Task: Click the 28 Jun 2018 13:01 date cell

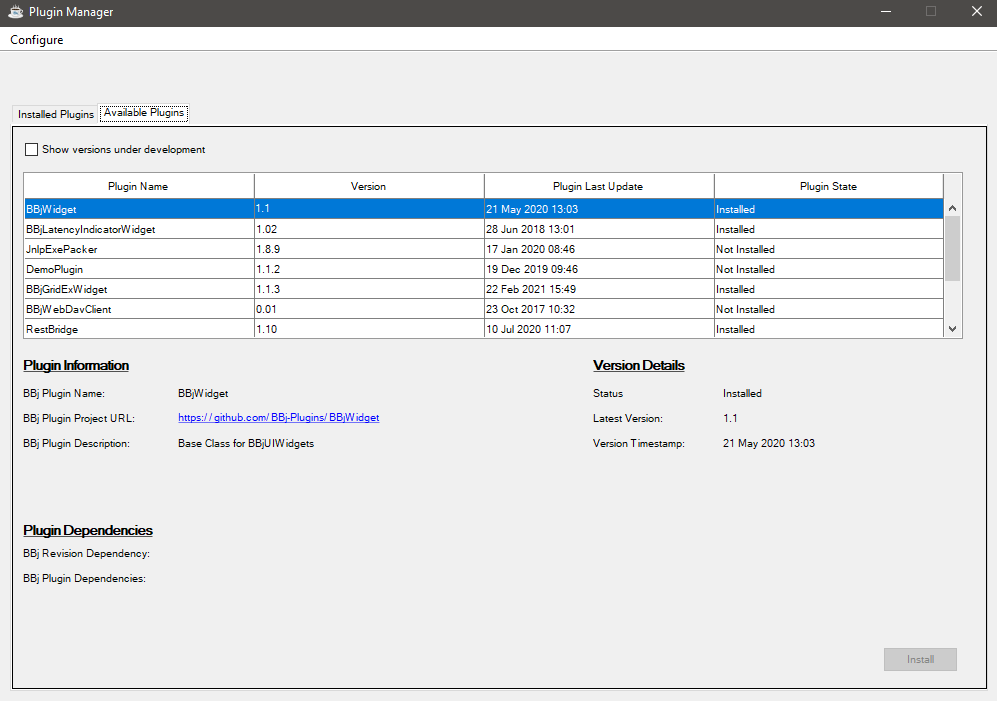Action: (x=598, y=229)
